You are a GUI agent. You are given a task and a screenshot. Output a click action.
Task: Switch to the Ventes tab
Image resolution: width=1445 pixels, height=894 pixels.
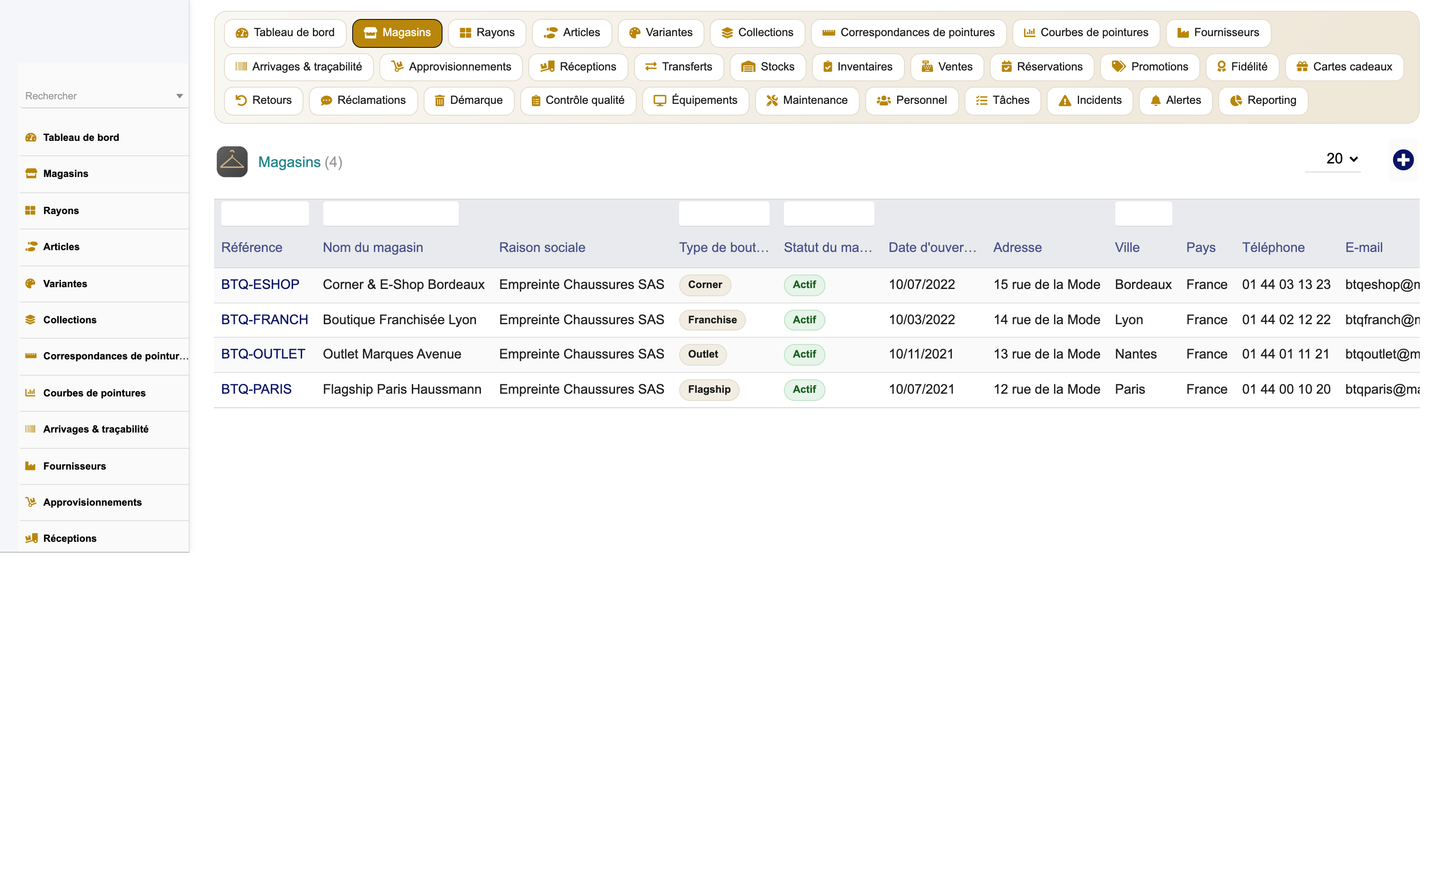946,67
